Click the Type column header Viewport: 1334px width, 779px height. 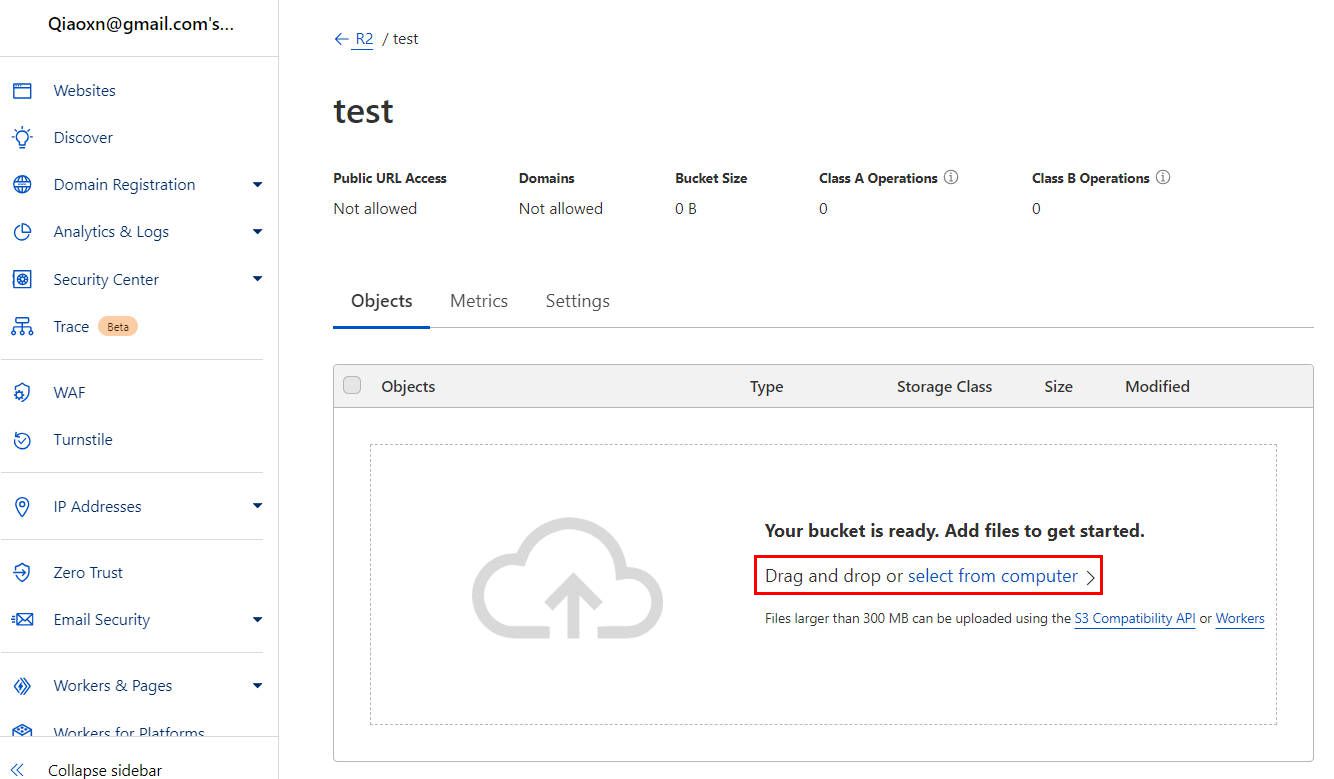pyautogui.click(x=767, y=386)
